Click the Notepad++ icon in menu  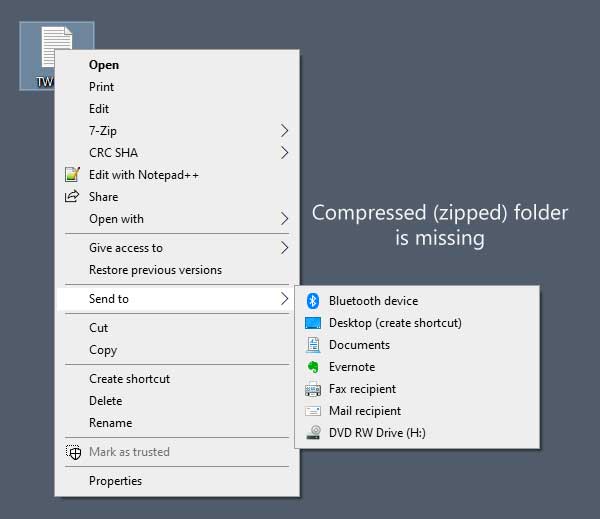click(x=72, y=175)
